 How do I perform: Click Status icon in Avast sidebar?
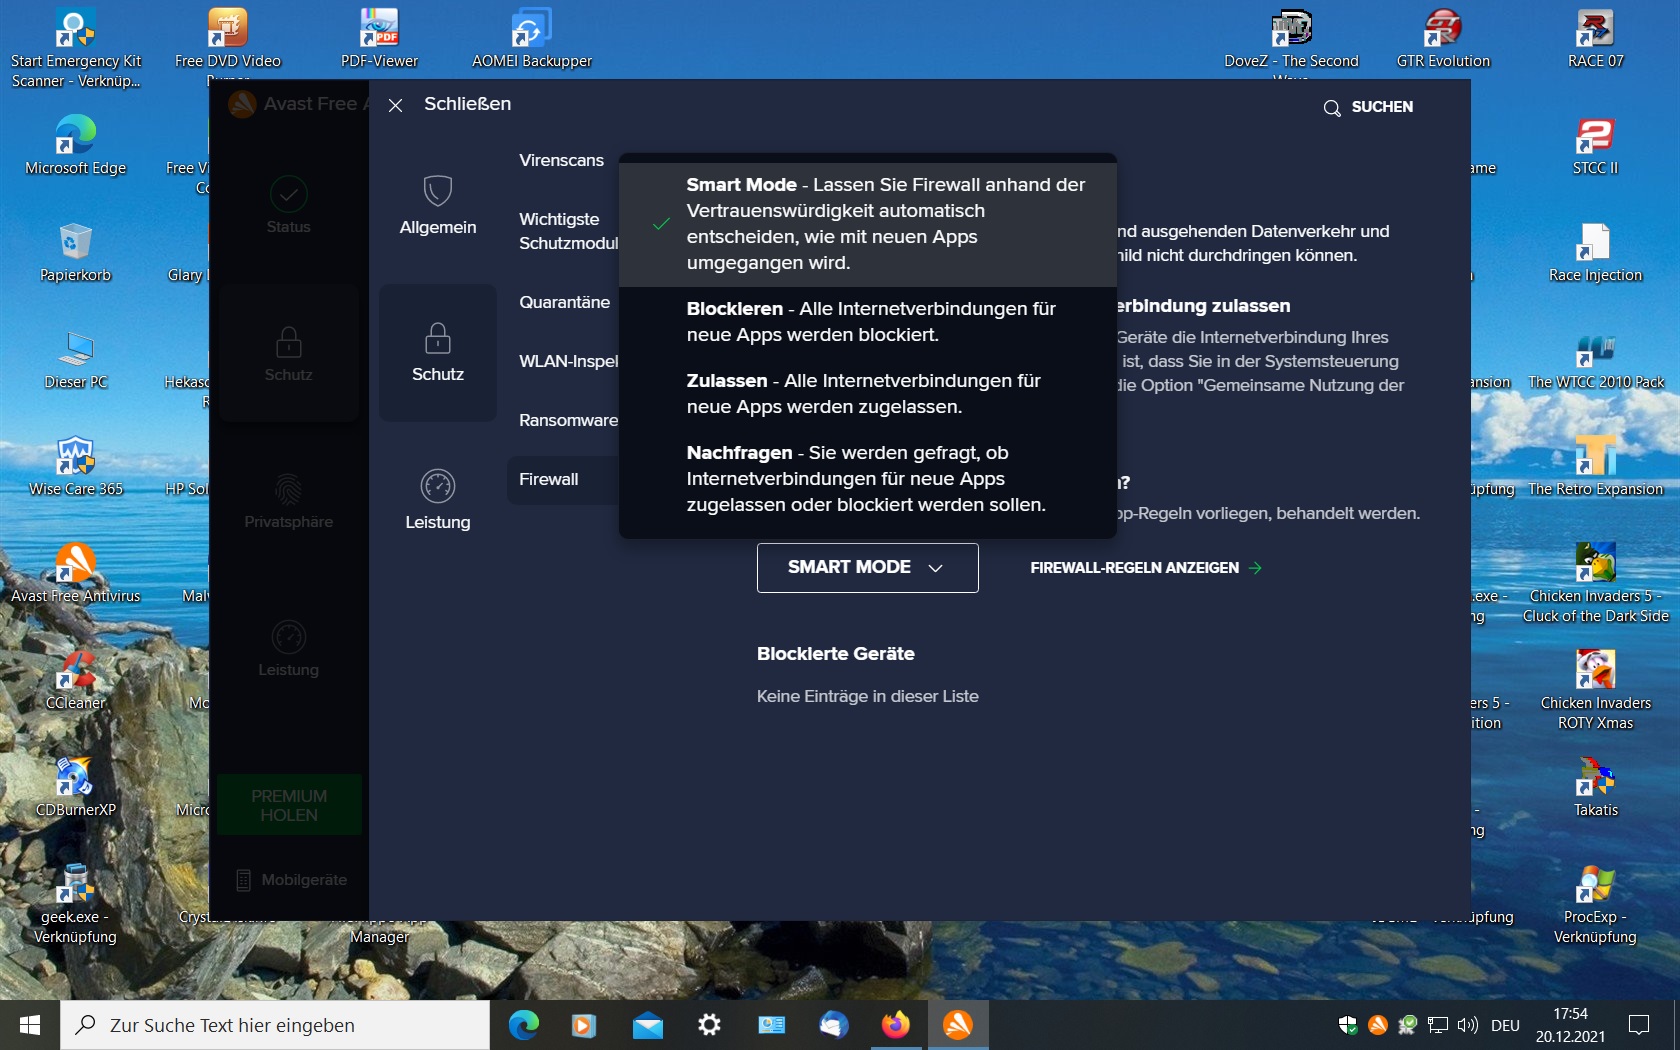click(x=288, y=194)
